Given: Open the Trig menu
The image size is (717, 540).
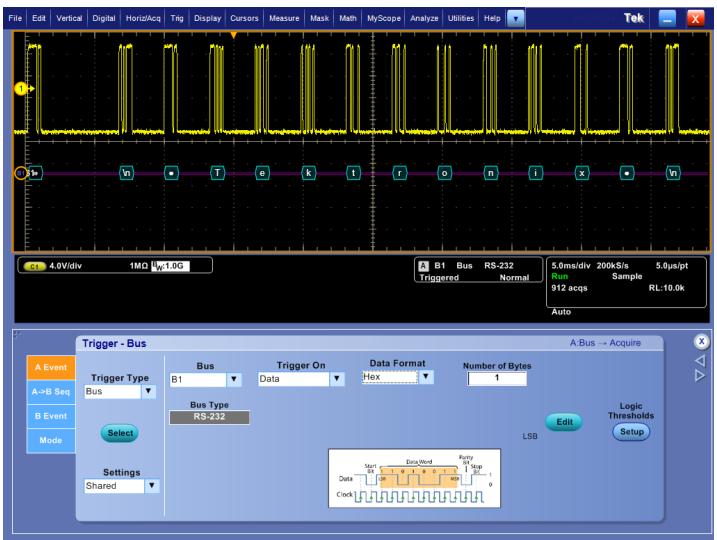Looking at the screenshot, I should coord(177,18).
